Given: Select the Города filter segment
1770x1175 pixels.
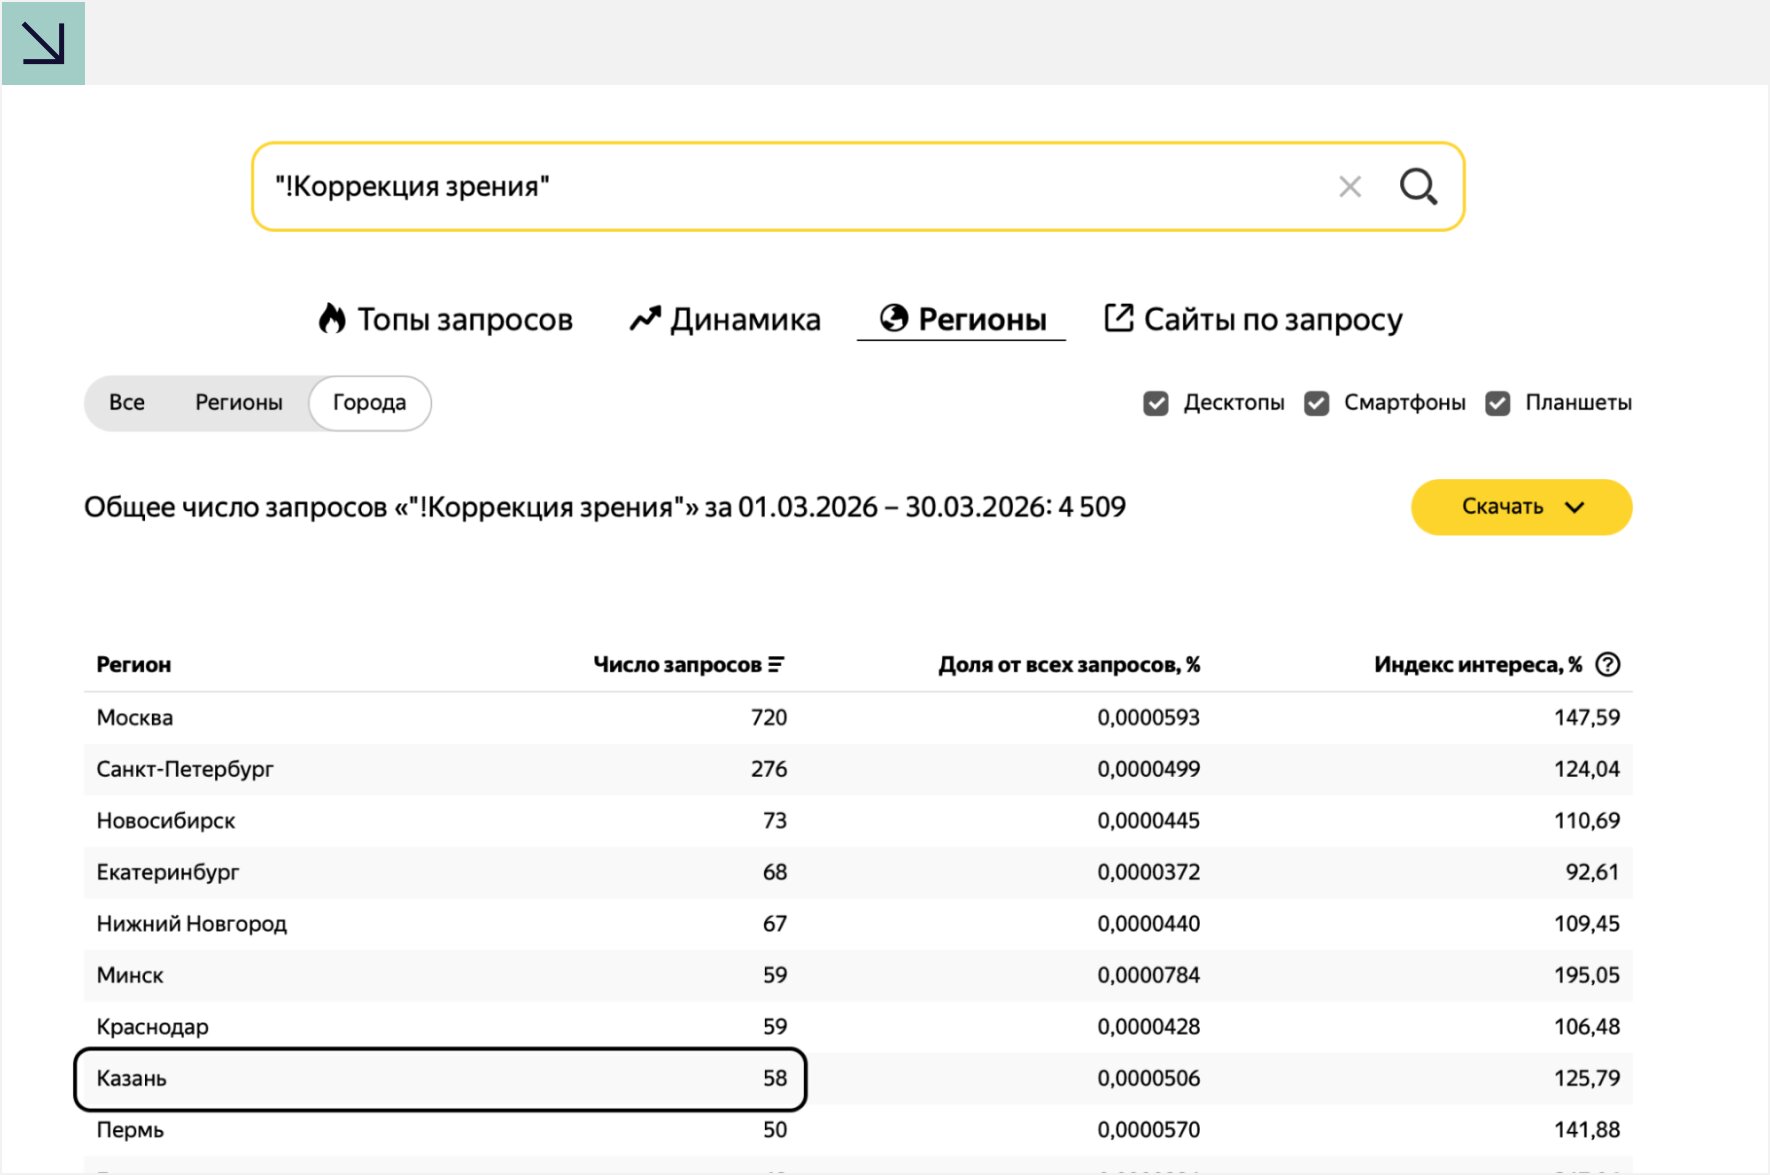Looking at the screenshot, I should (x=369, y=403).
